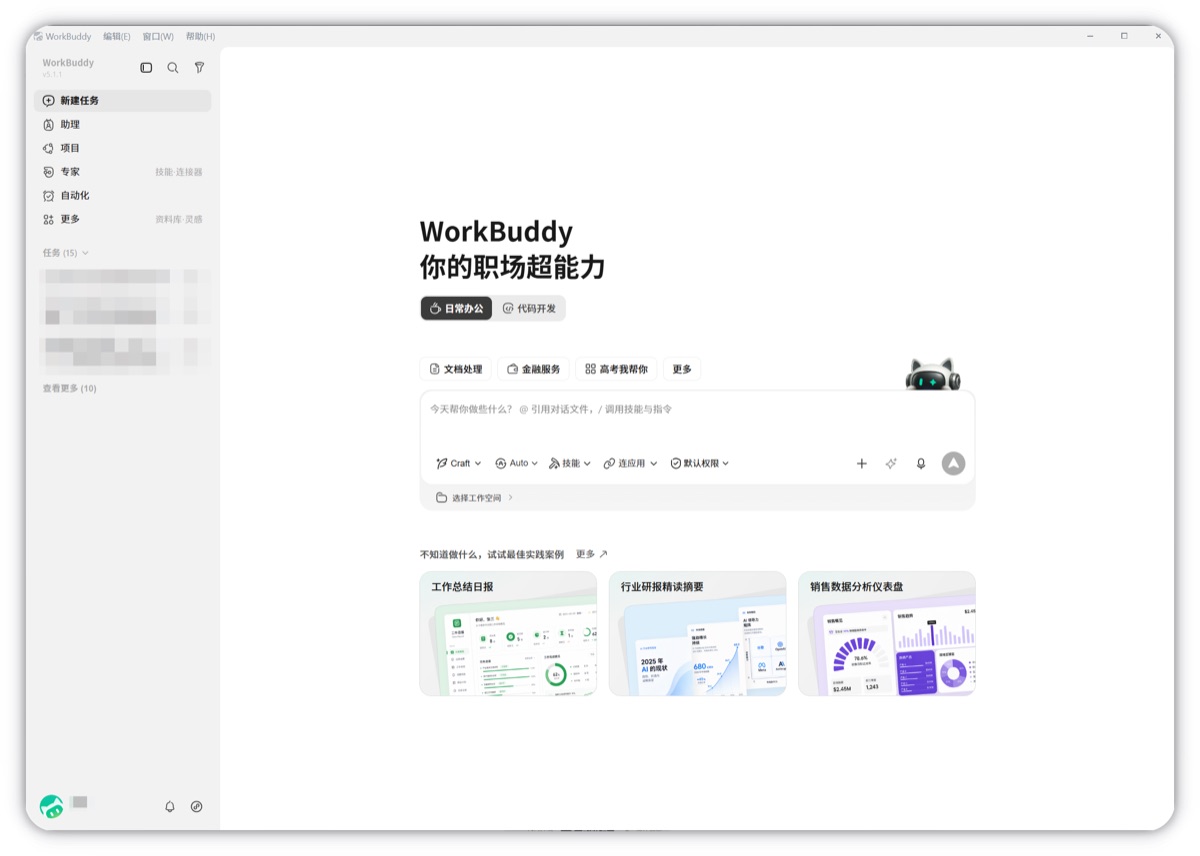Open the 工作总结日报 example card
Image resolution: width=1200 pixels, height=856 pixels.
point(508,633)
